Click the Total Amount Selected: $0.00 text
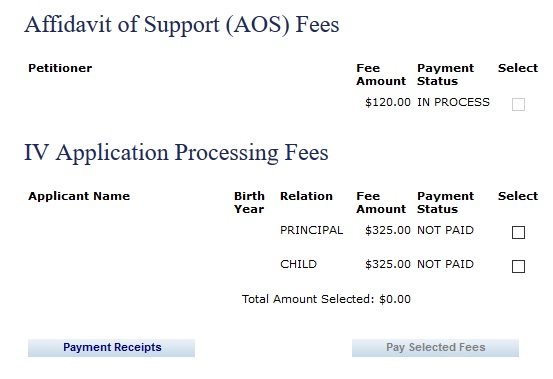Viewport: 553px width, 379px height. [x=326, y=299]
